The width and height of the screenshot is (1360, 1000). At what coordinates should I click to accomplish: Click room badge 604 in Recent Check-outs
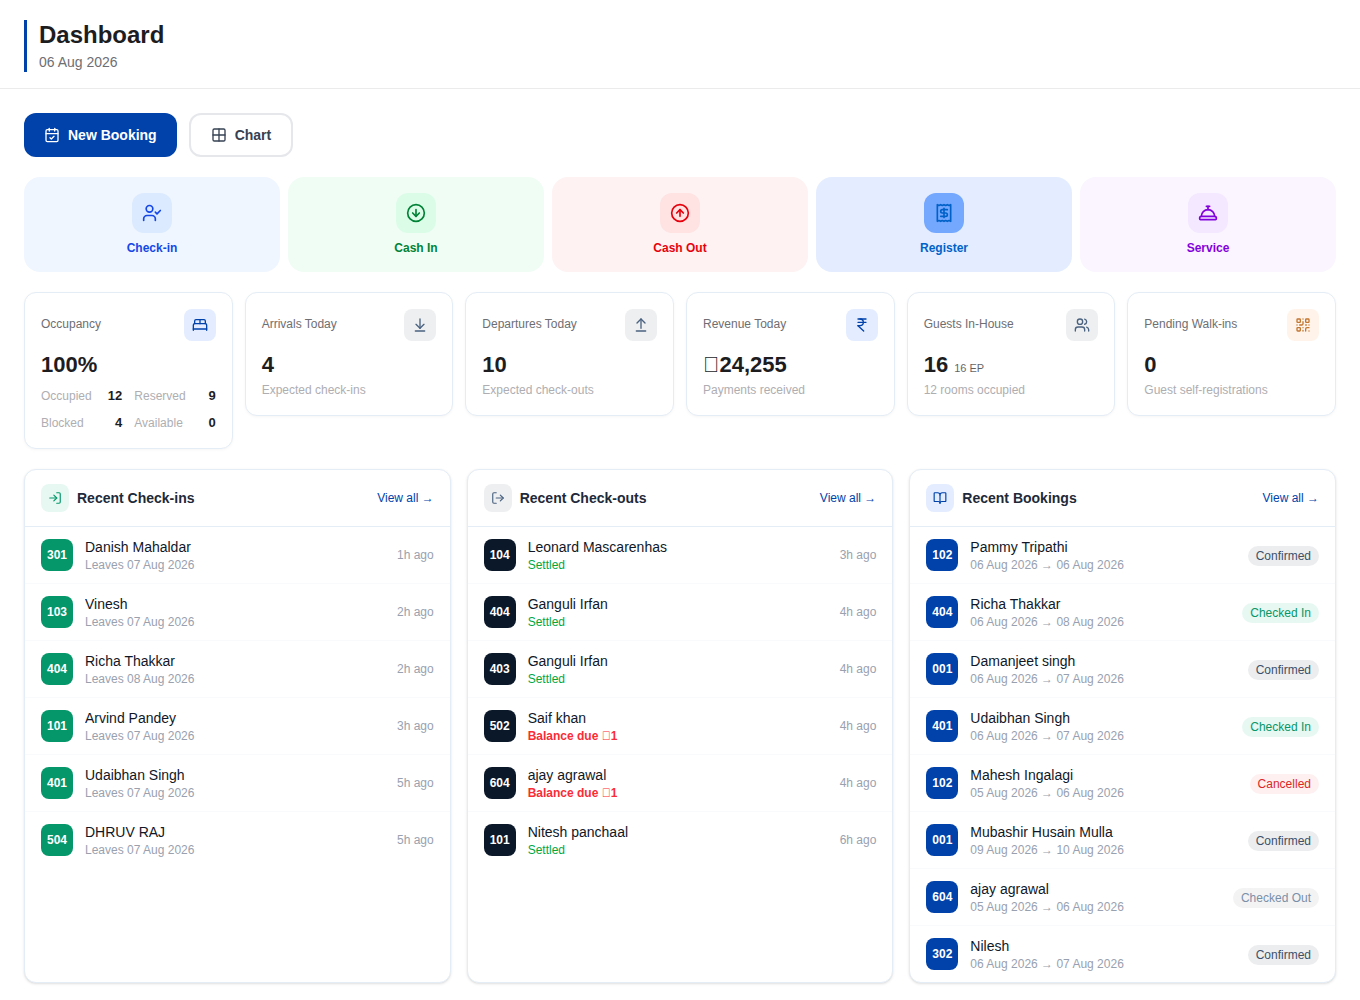pyautogui.click(x=500, y=783)
